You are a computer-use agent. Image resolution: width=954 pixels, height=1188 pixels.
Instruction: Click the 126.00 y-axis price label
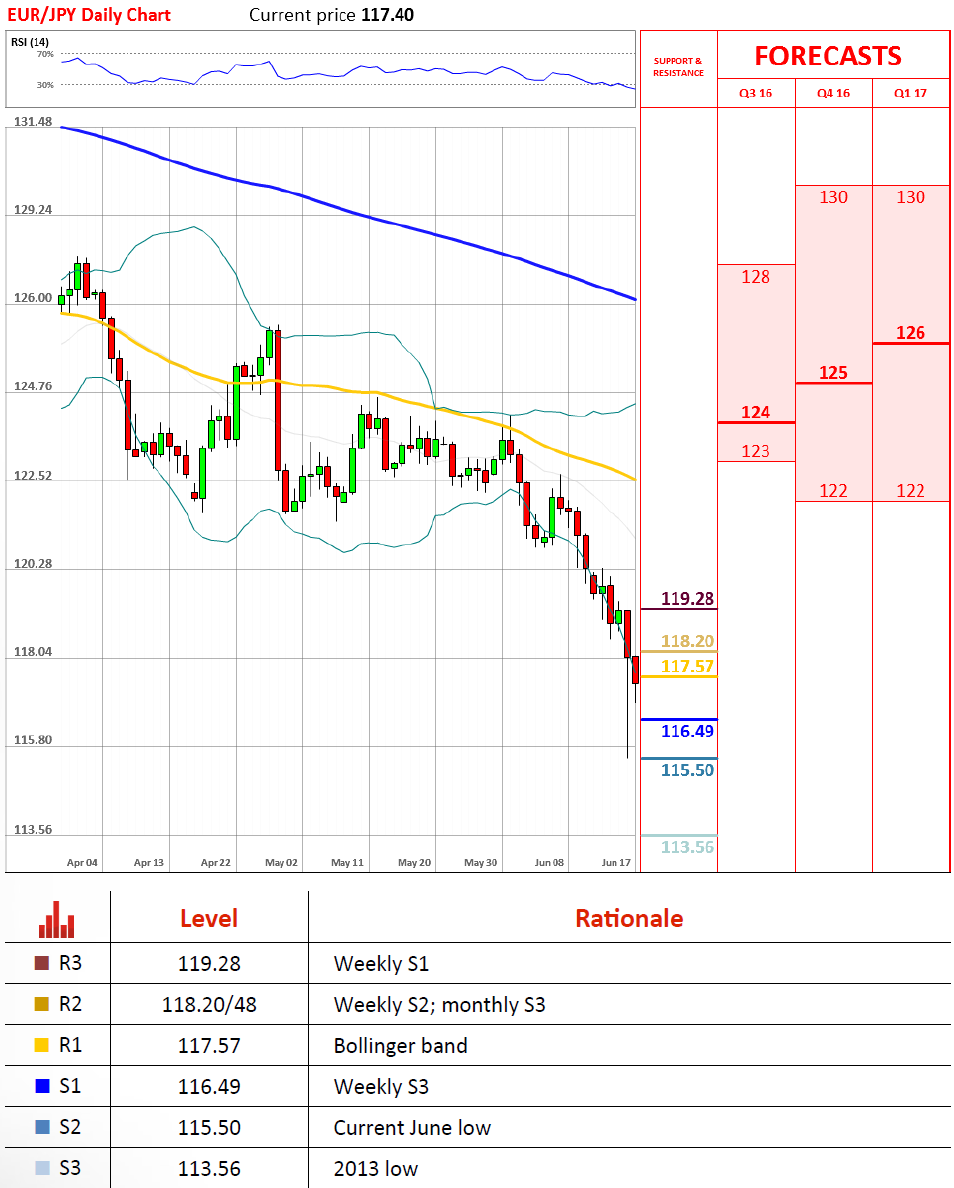pyautogui.click(x=33, y=298)
